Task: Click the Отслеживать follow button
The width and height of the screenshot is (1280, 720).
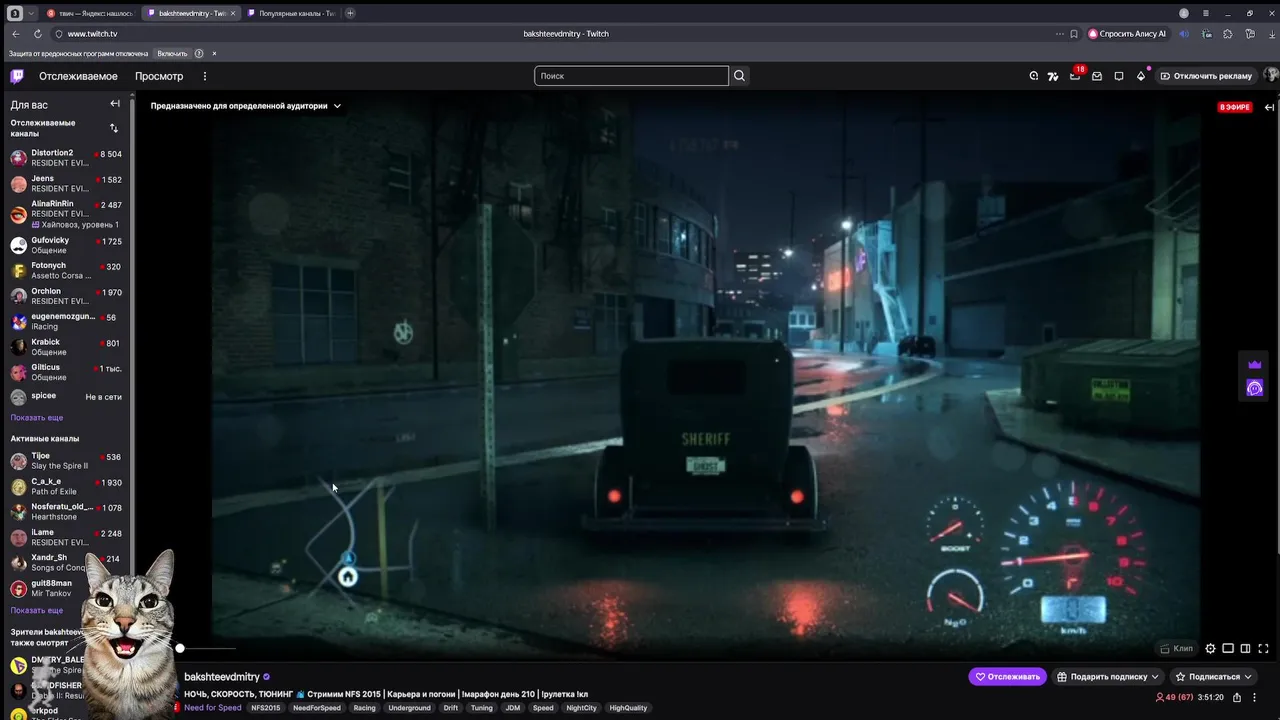Action: point(1007,677)
